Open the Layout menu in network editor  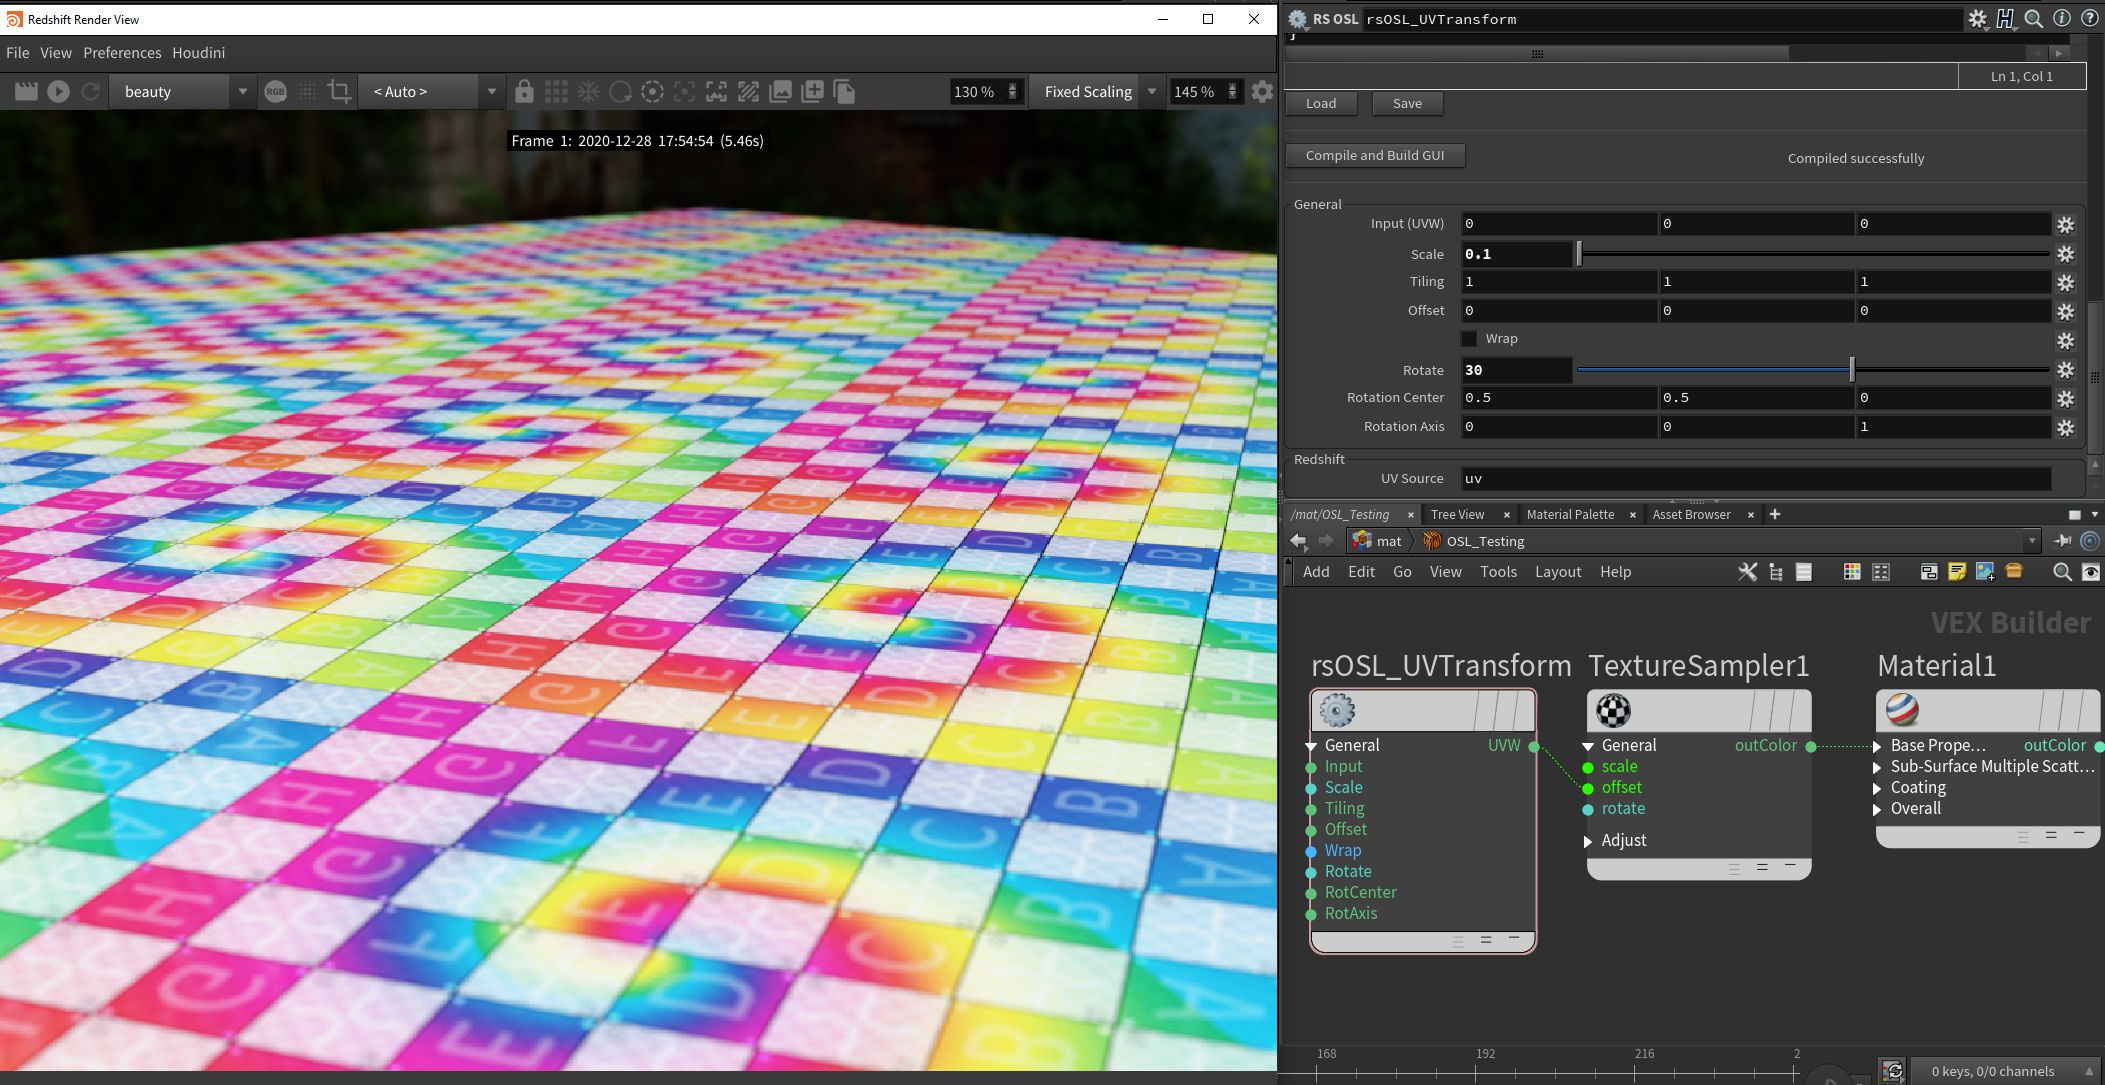pyautogui.click(x=1557, y=572)
